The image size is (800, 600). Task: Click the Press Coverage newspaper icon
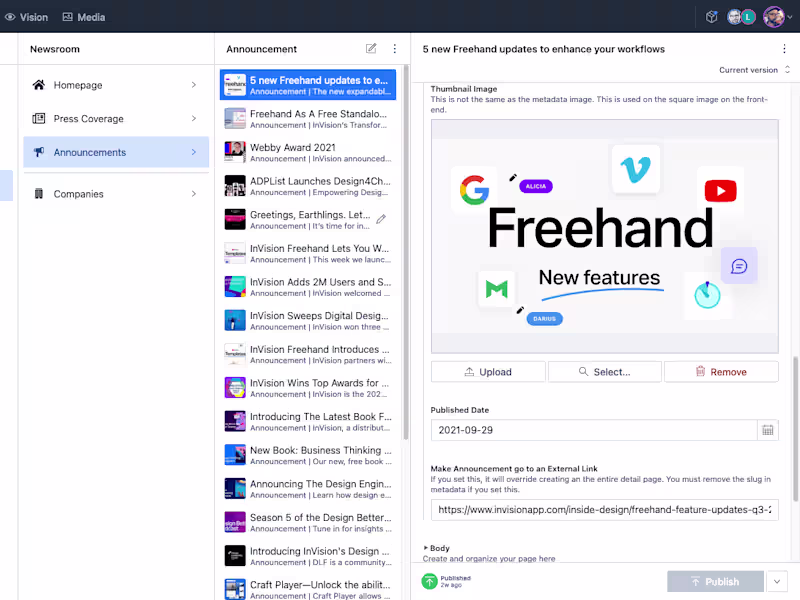coord(39,118)
